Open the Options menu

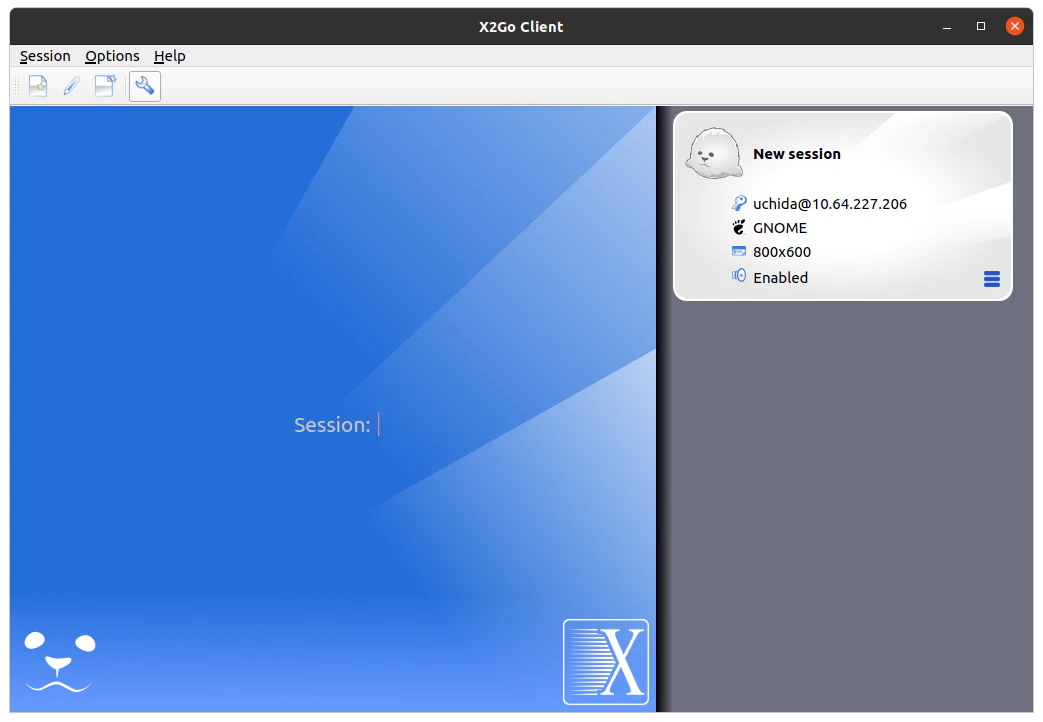[112, 56]
